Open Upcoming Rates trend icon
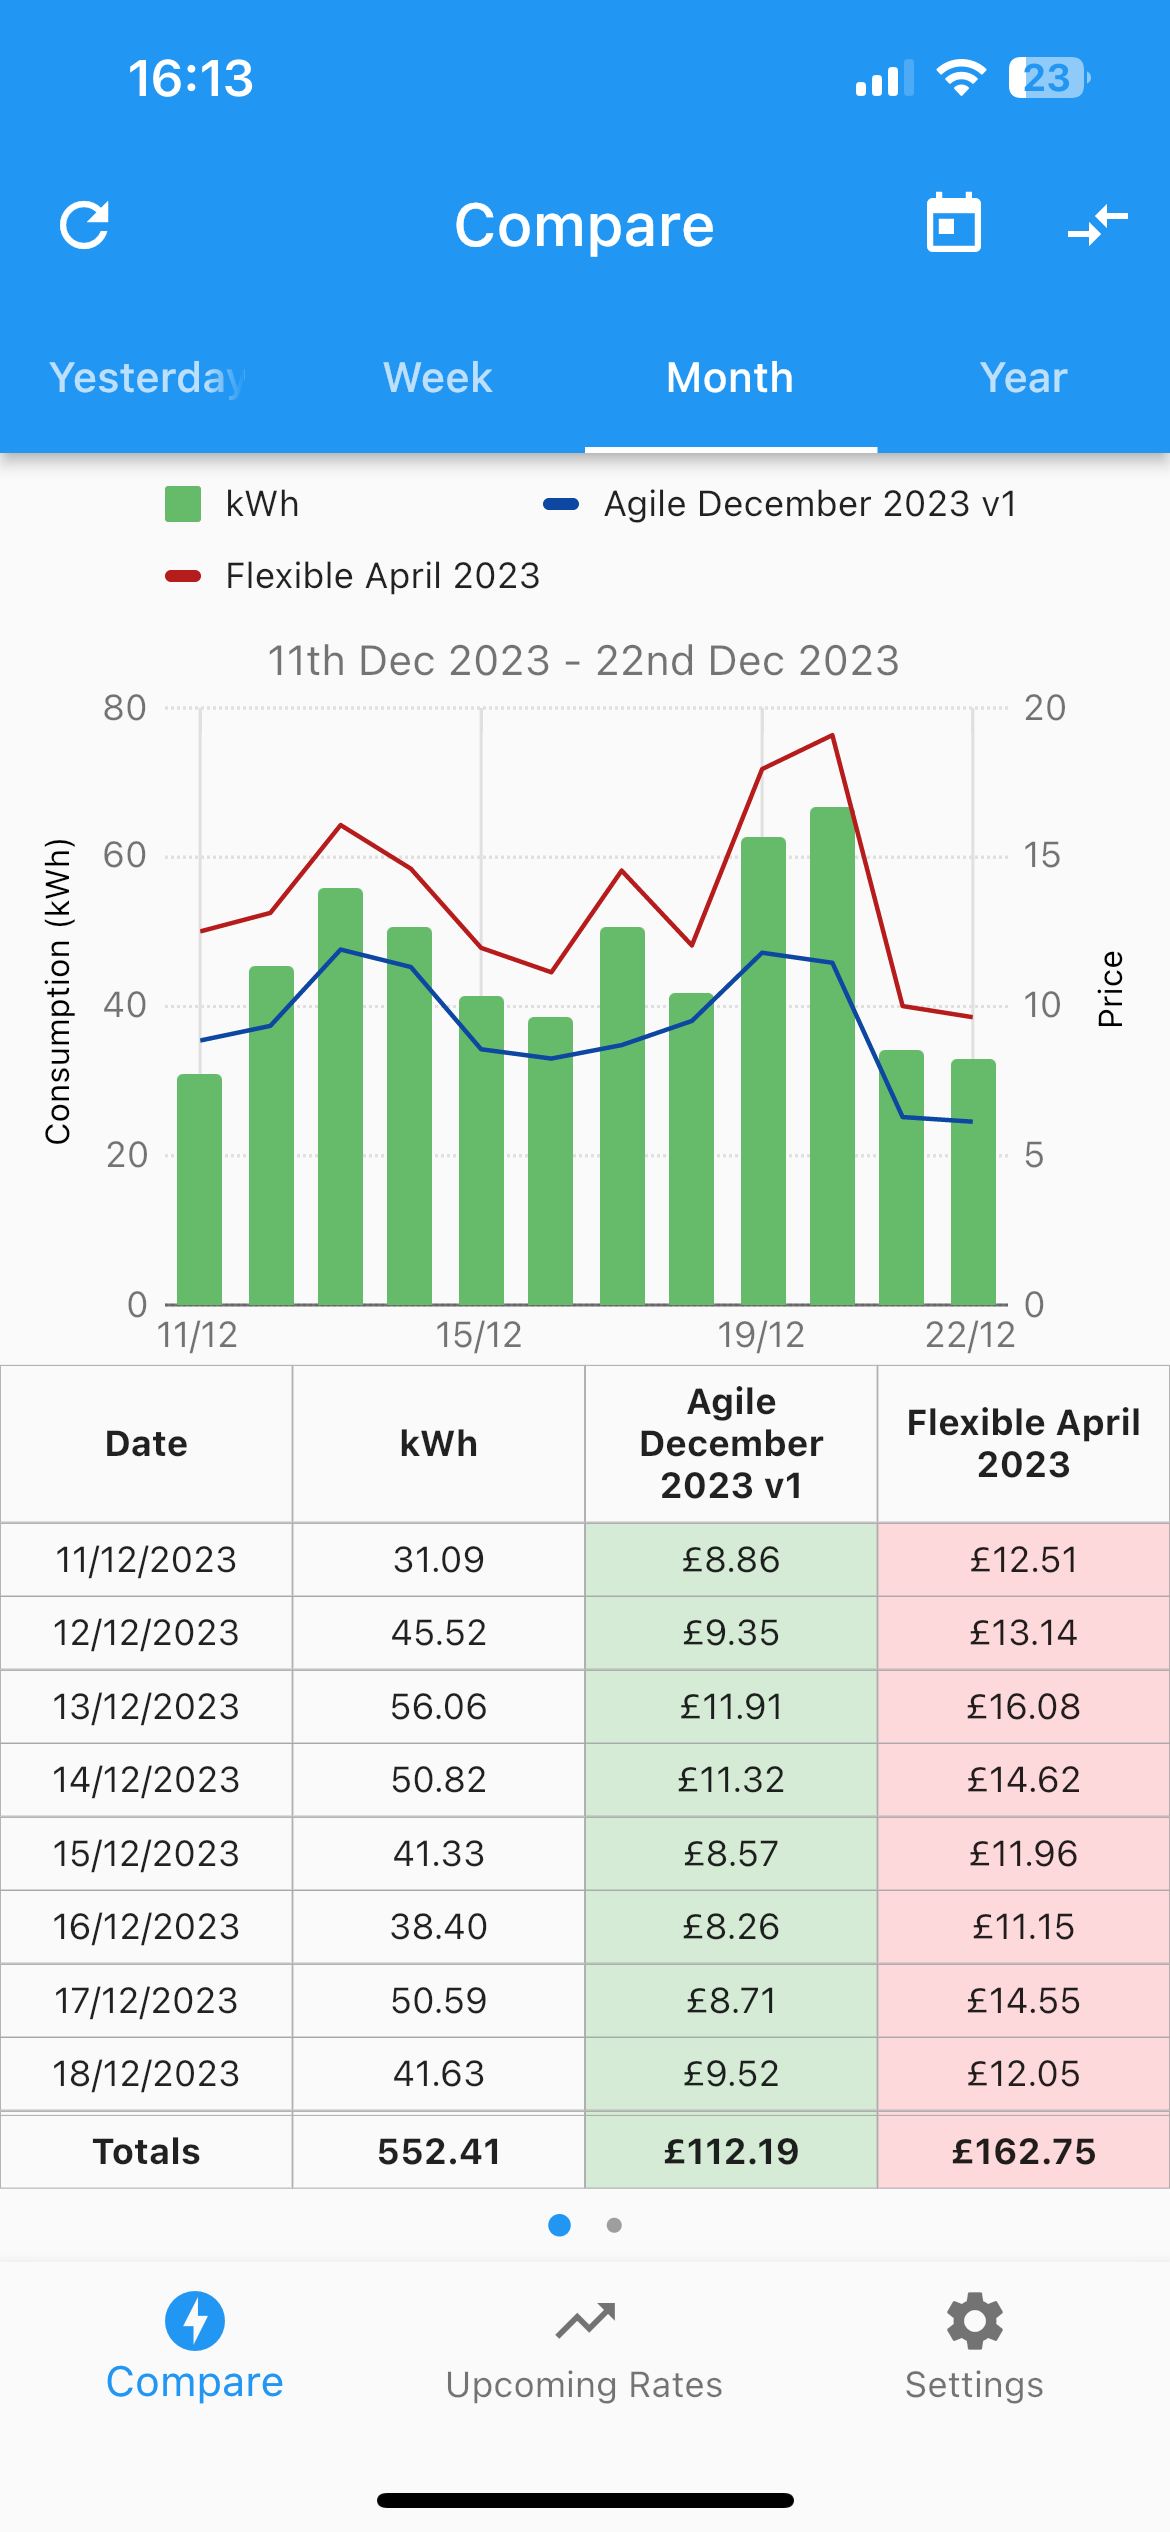This screenshot has width=1170, height=2532. pos(585,2321)
